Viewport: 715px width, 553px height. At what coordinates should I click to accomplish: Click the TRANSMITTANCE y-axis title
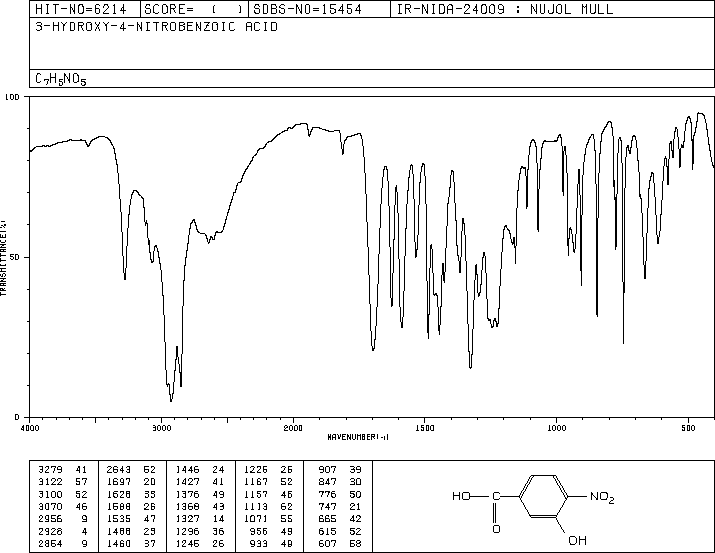[x=3, y=258]
